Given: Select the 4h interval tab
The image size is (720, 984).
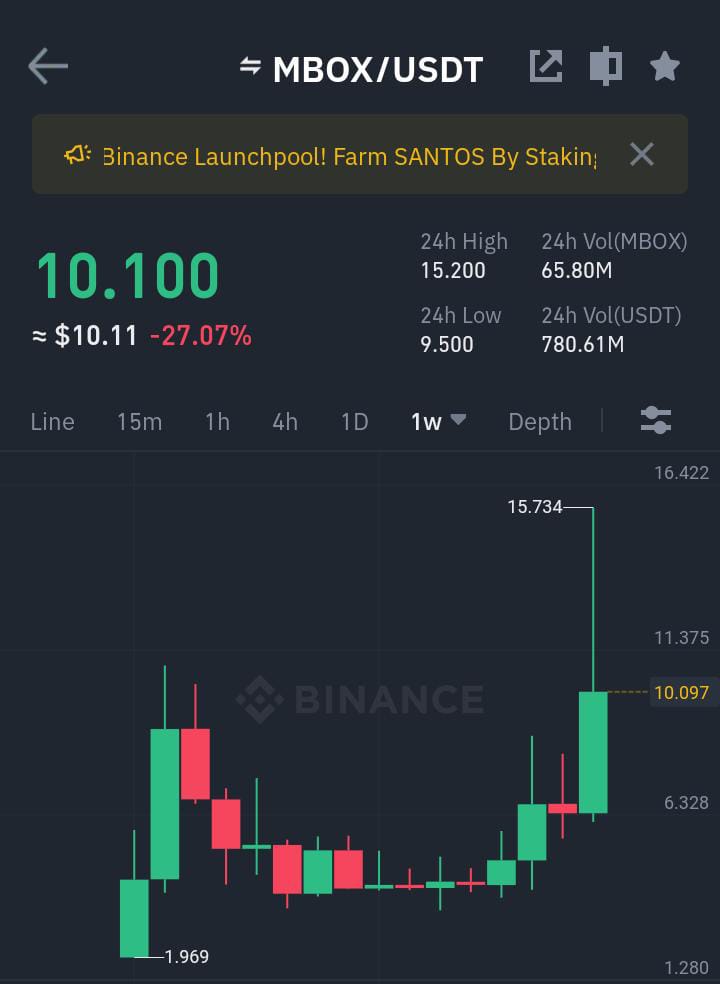Looking at the screenshot, I should [285, 422].
